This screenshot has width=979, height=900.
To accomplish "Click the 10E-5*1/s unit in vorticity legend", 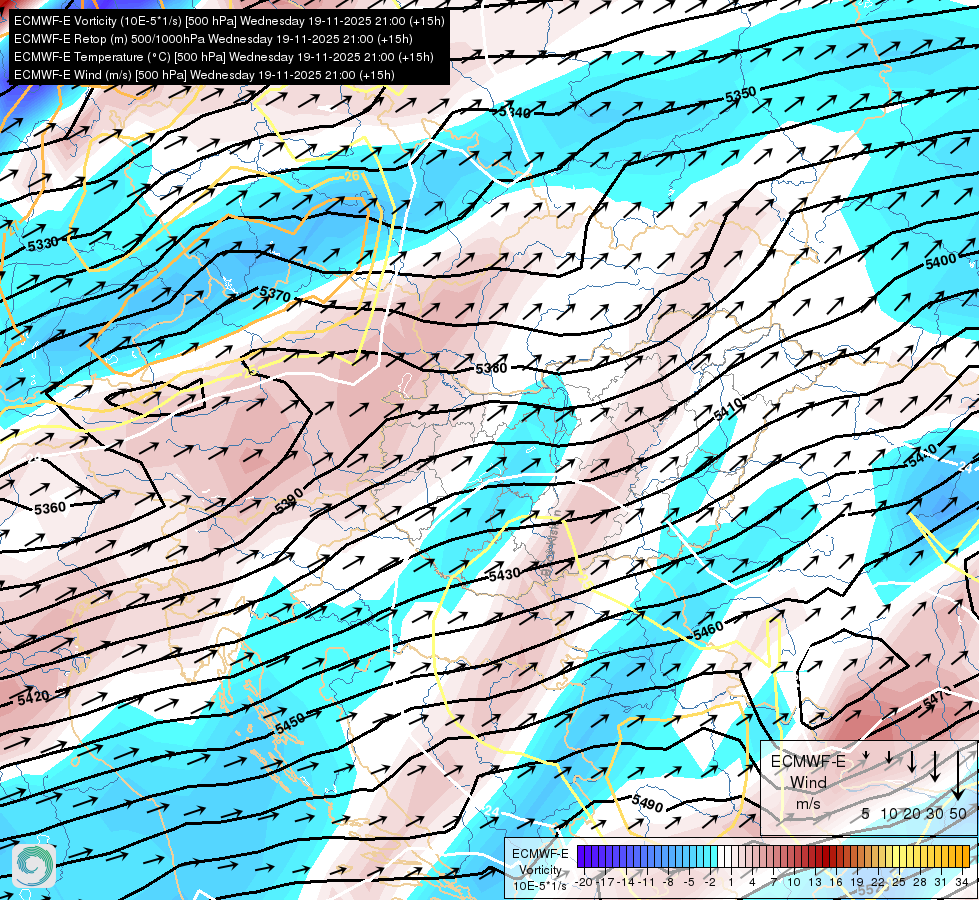I will tap(540, 886).
